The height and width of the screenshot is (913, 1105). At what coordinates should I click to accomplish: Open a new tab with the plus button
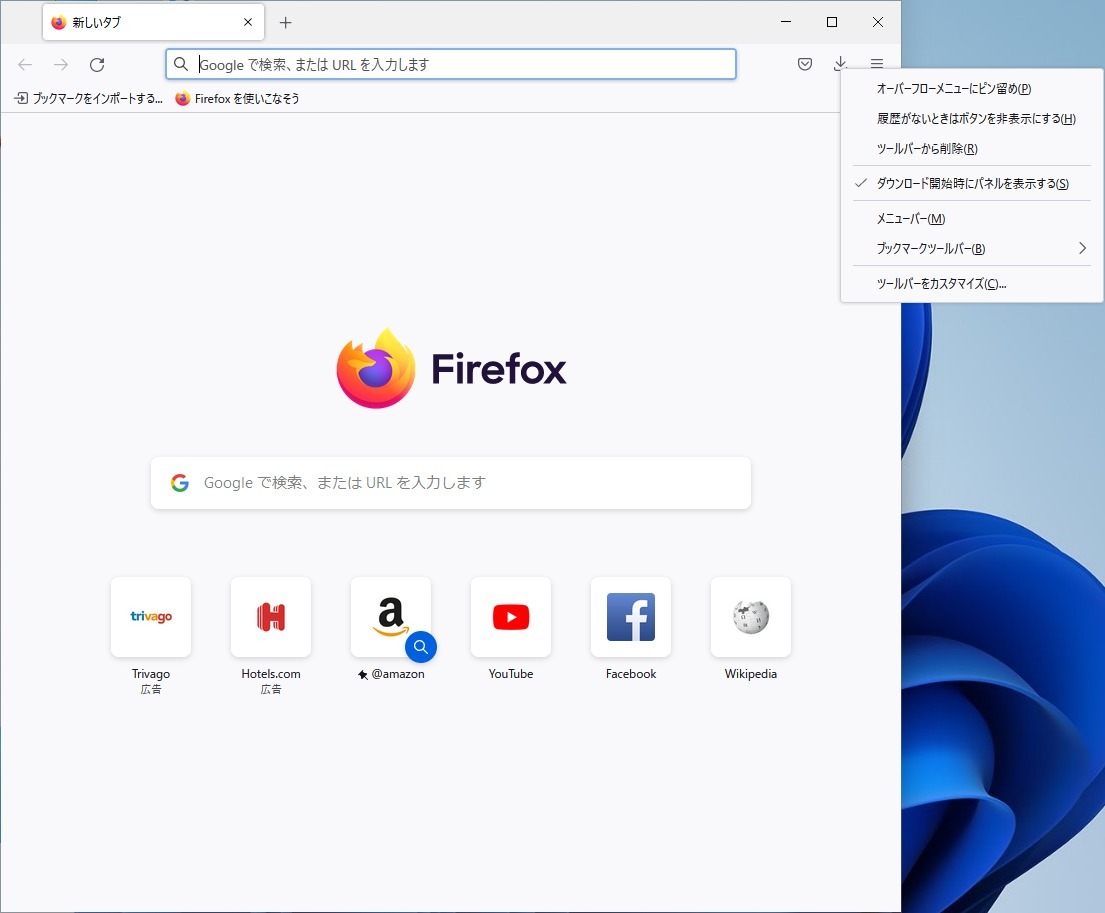tap(285, 23)
